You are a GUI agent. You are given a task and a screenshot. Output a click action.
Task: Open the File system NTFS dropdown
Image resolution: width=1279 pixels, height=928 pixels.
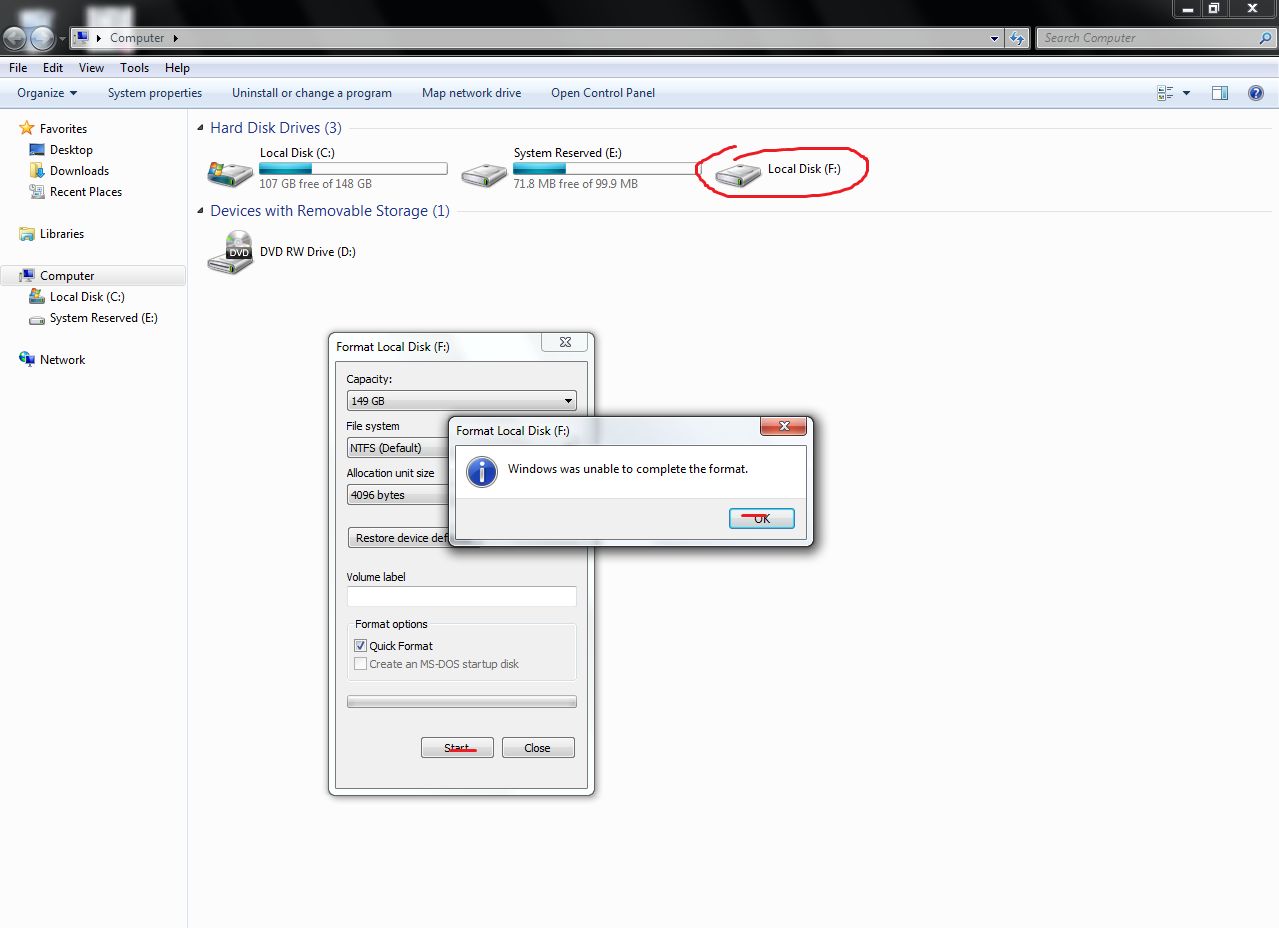point(397,448)
